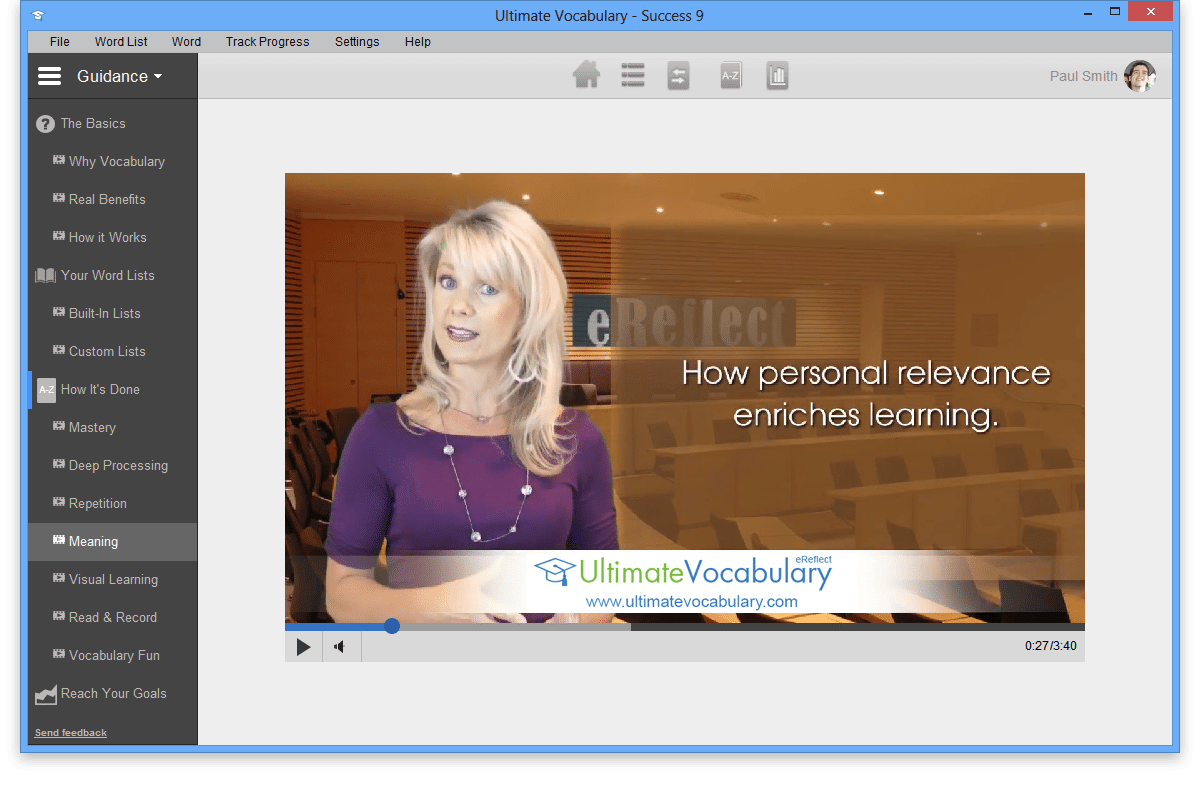Open the Repetition video
The image size is (1200, 790).
click(x=112, y=504)
